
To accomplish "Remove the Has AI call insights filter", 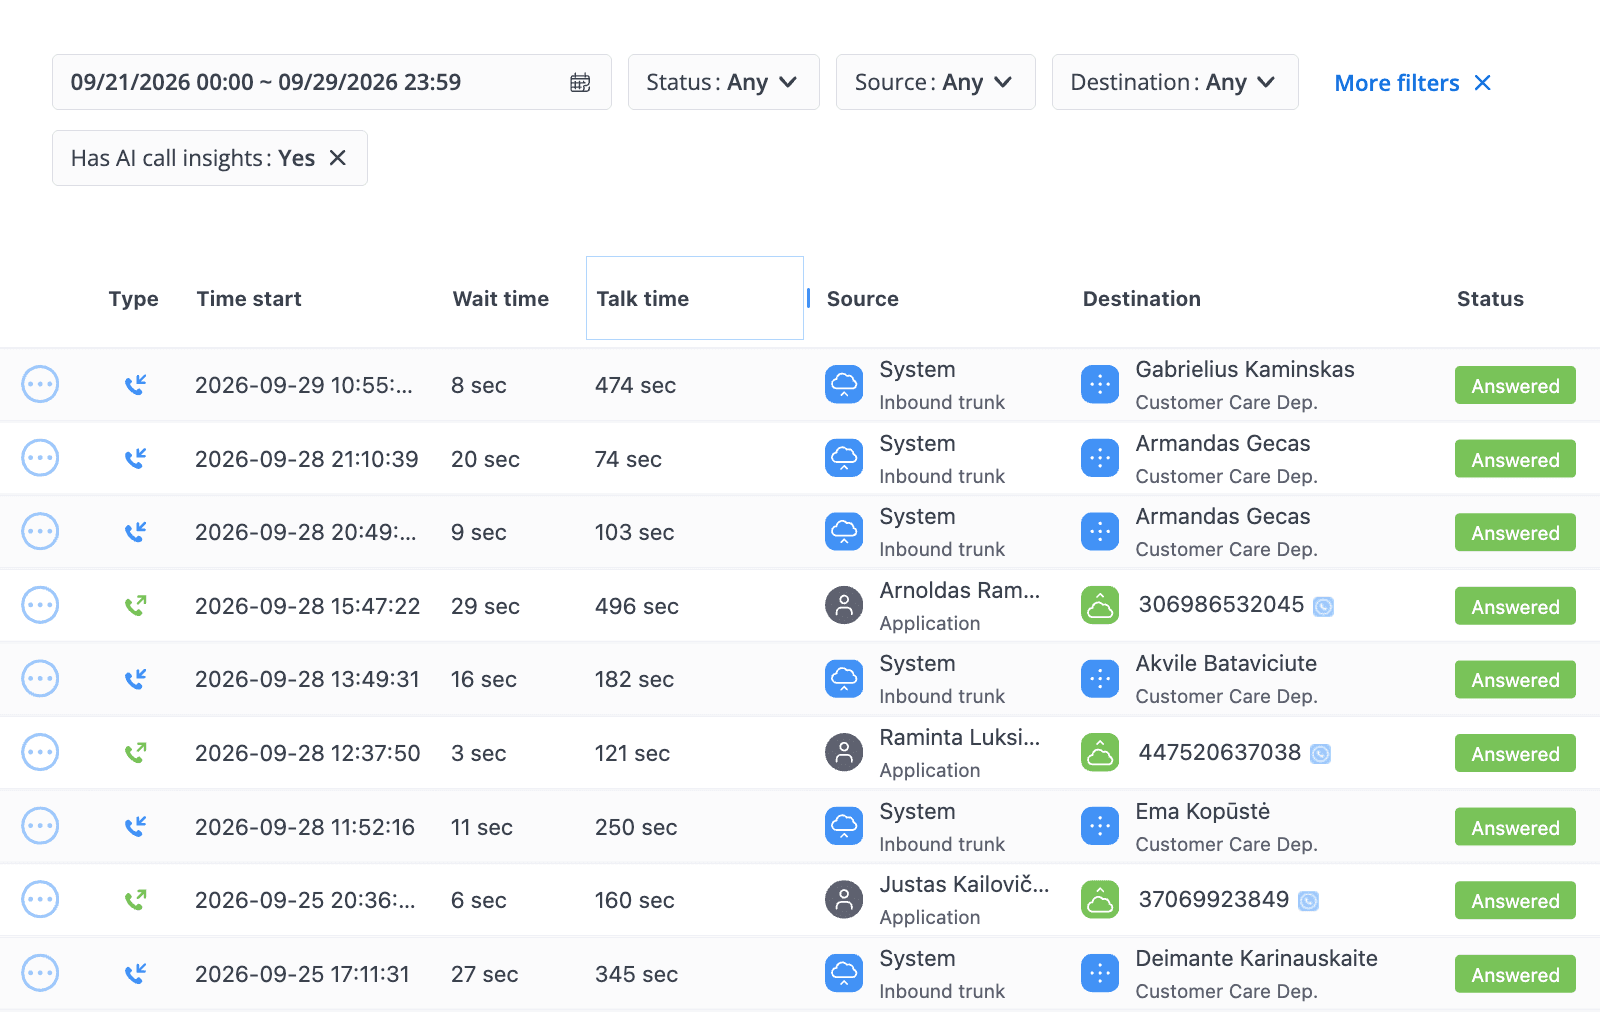I will coord(338,158).
